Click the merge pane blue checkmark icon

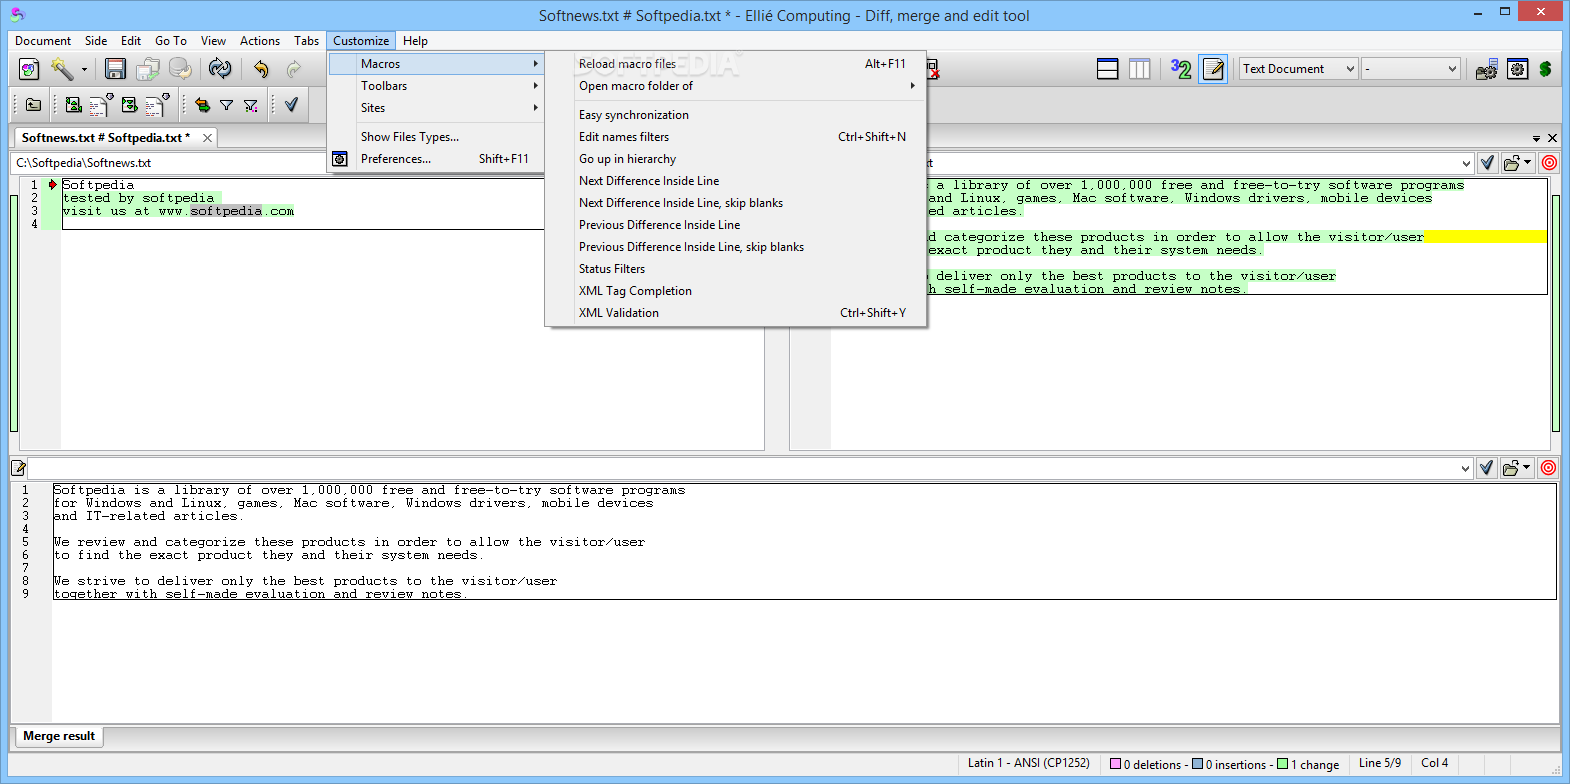[x=1487, y=468]
